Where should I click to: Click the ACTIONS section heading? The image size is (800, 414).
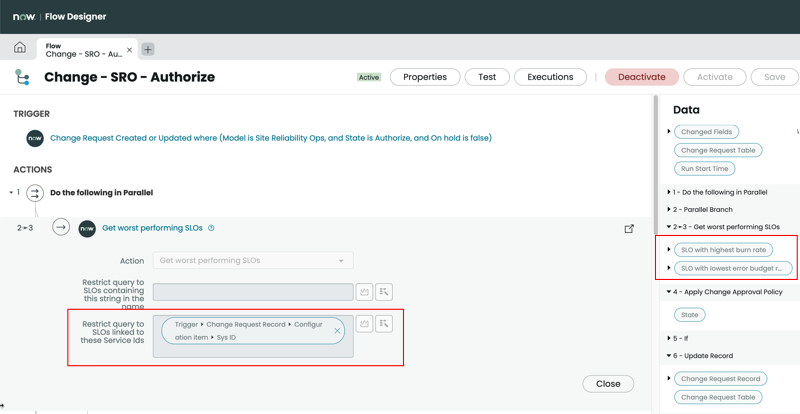point(33,169)
